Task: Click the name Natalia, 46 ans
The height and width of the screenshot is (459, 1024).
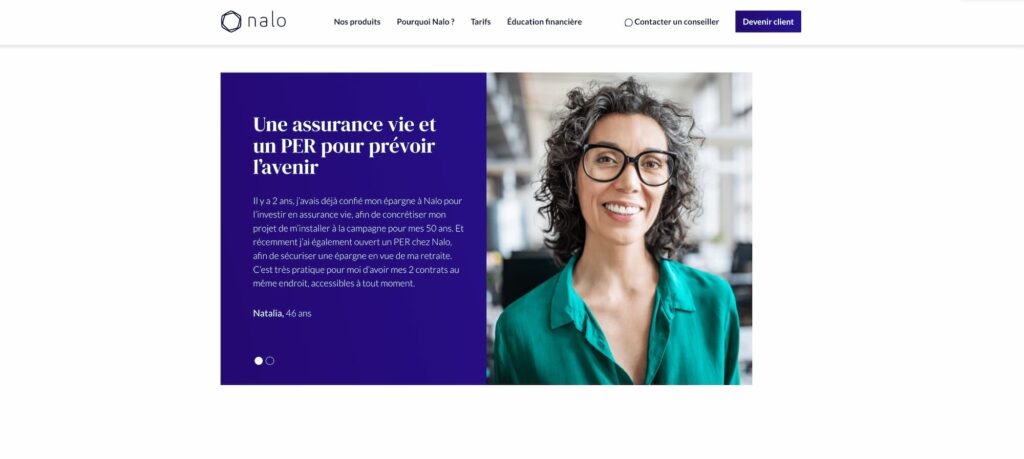Action: click(282, 313)
